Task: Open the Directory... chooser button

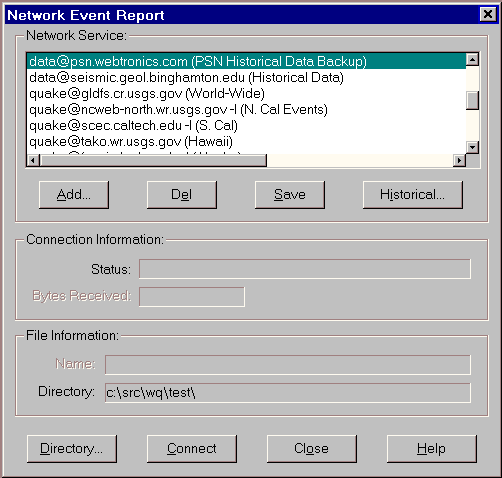Action: point(72,449)
